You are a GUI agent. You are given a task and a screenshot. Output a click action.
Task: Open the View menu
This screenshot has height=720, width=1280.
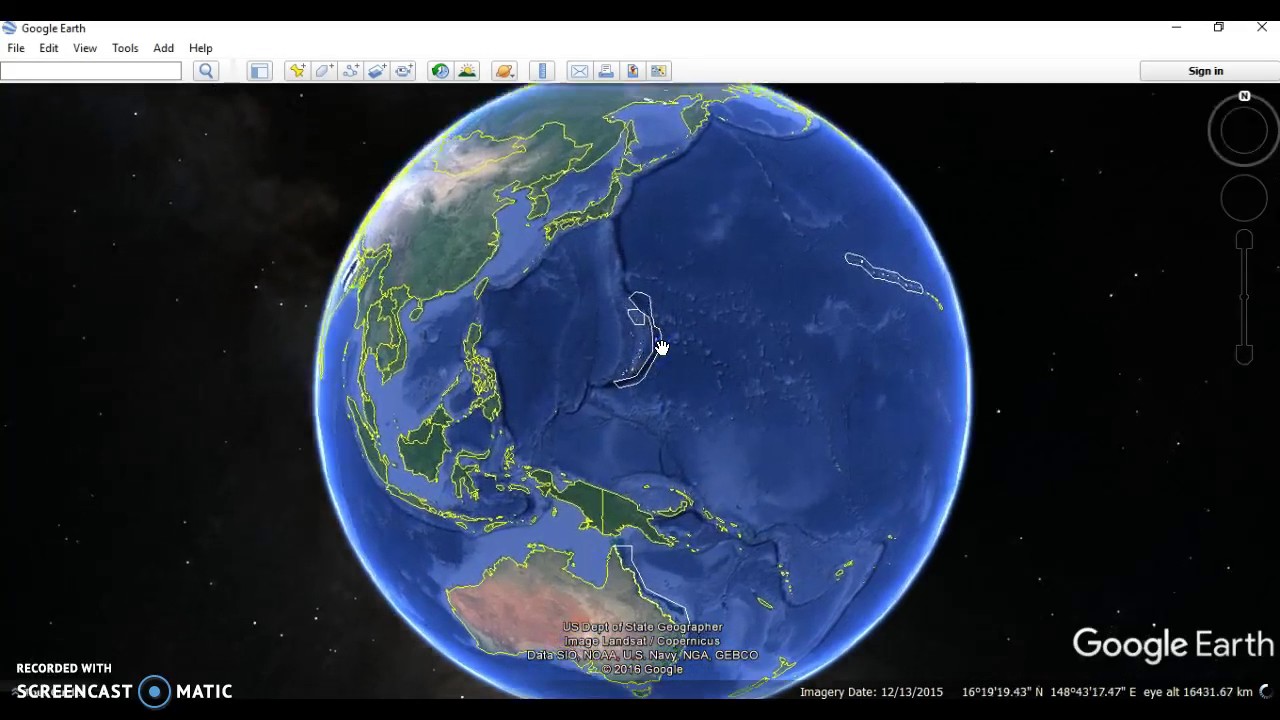click(85, 48)
